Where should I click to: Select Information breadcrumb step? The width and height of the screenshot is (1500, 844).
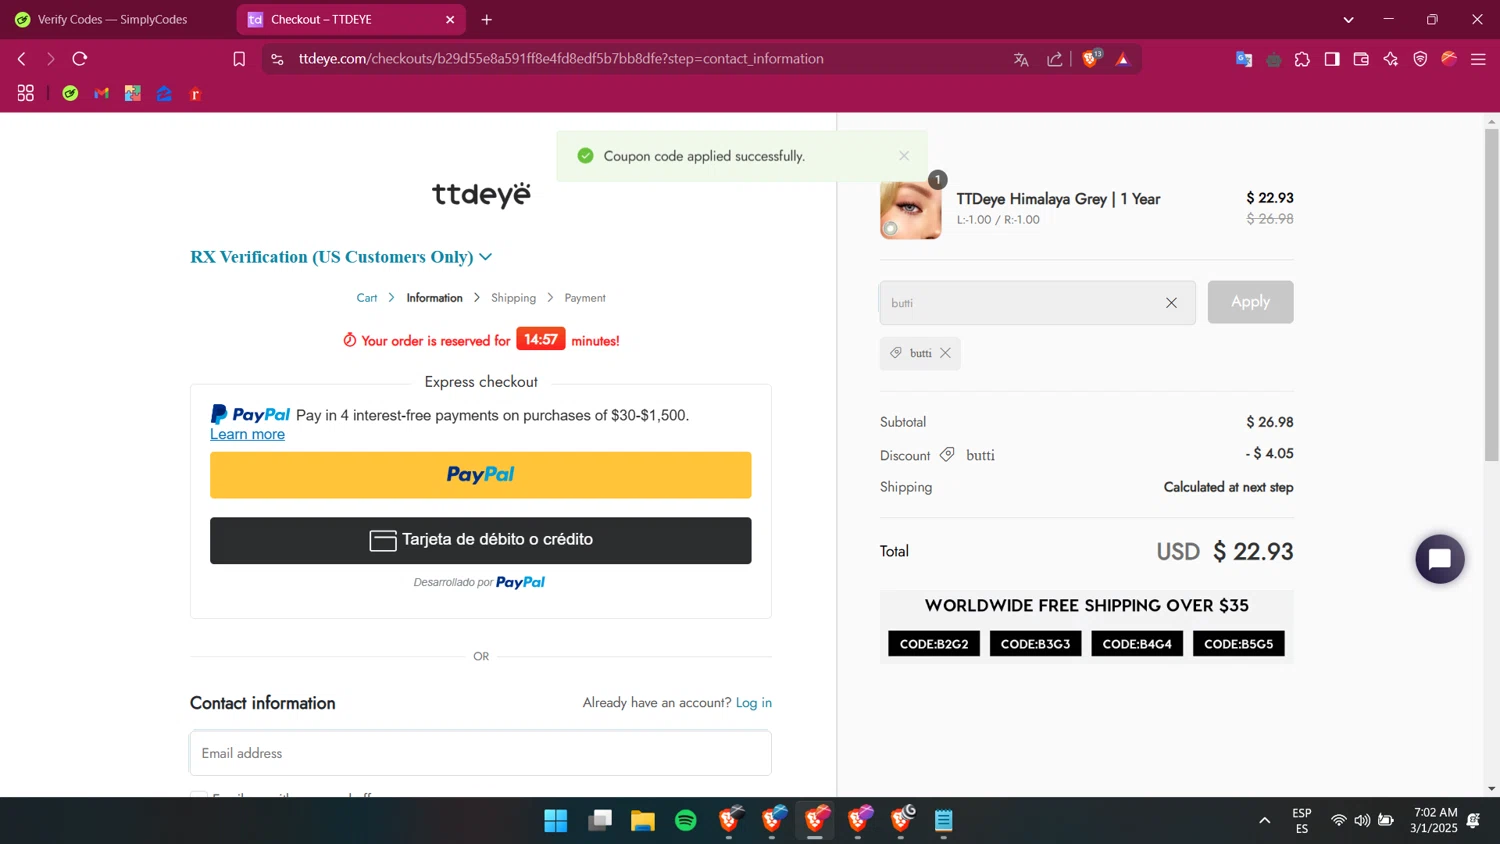(434, 298)
